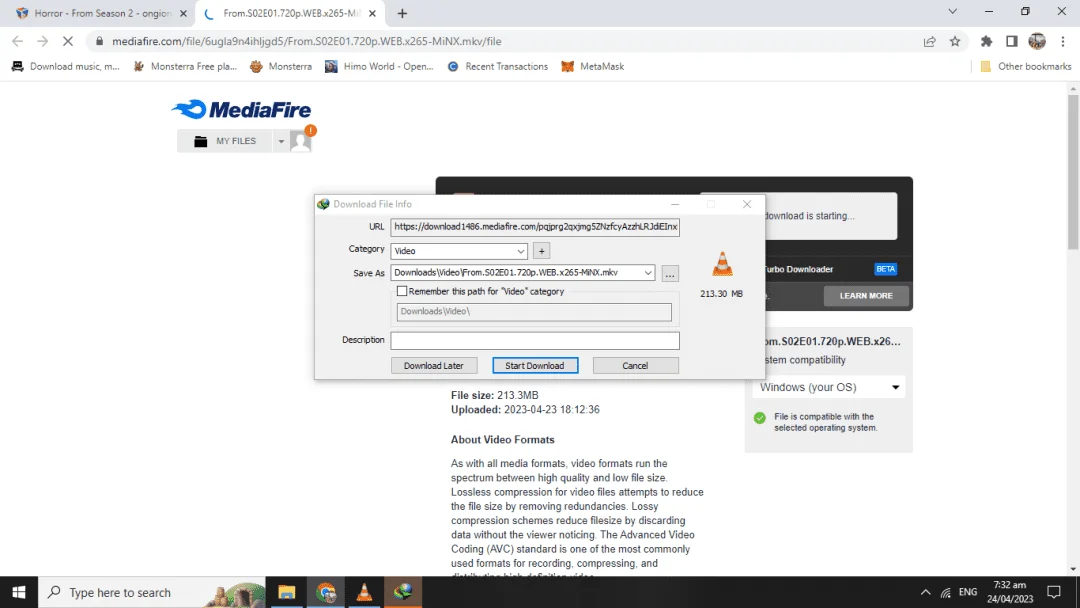Open the notification center icon
This screenshot has height=608, width=1080.
pyautogui.click(x=1054, y=592)
